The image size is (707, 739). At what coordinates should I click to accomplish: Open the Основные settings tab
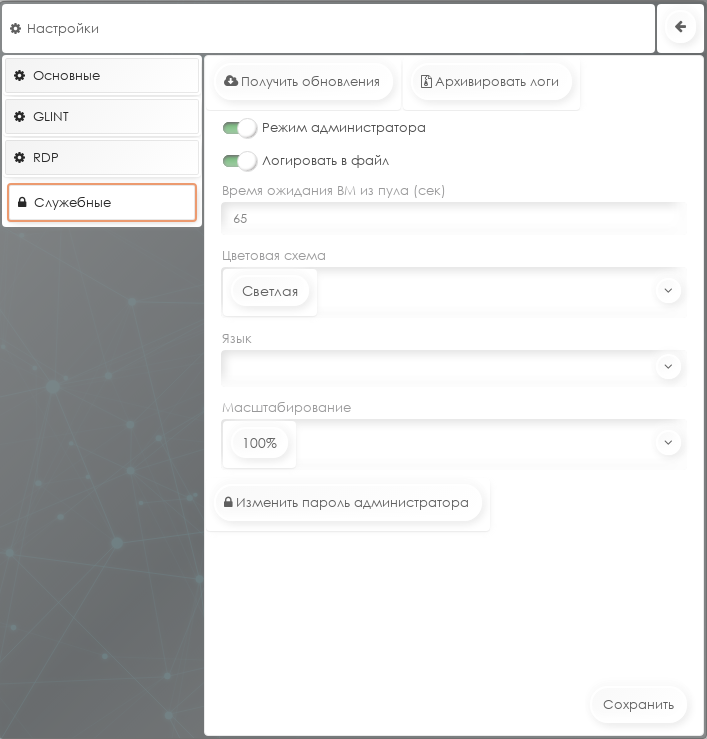click(102, 75)
